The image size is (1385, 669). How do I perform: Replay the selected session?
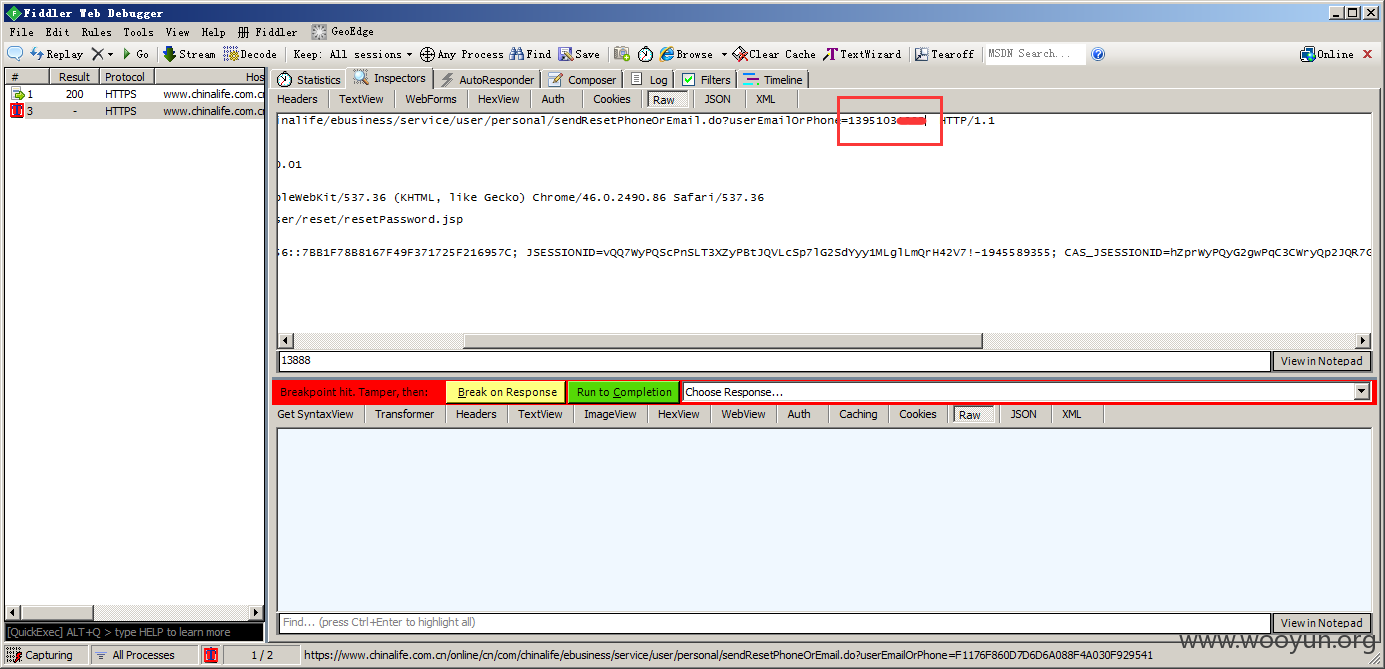pyautogui.click(x=57, y=54)
